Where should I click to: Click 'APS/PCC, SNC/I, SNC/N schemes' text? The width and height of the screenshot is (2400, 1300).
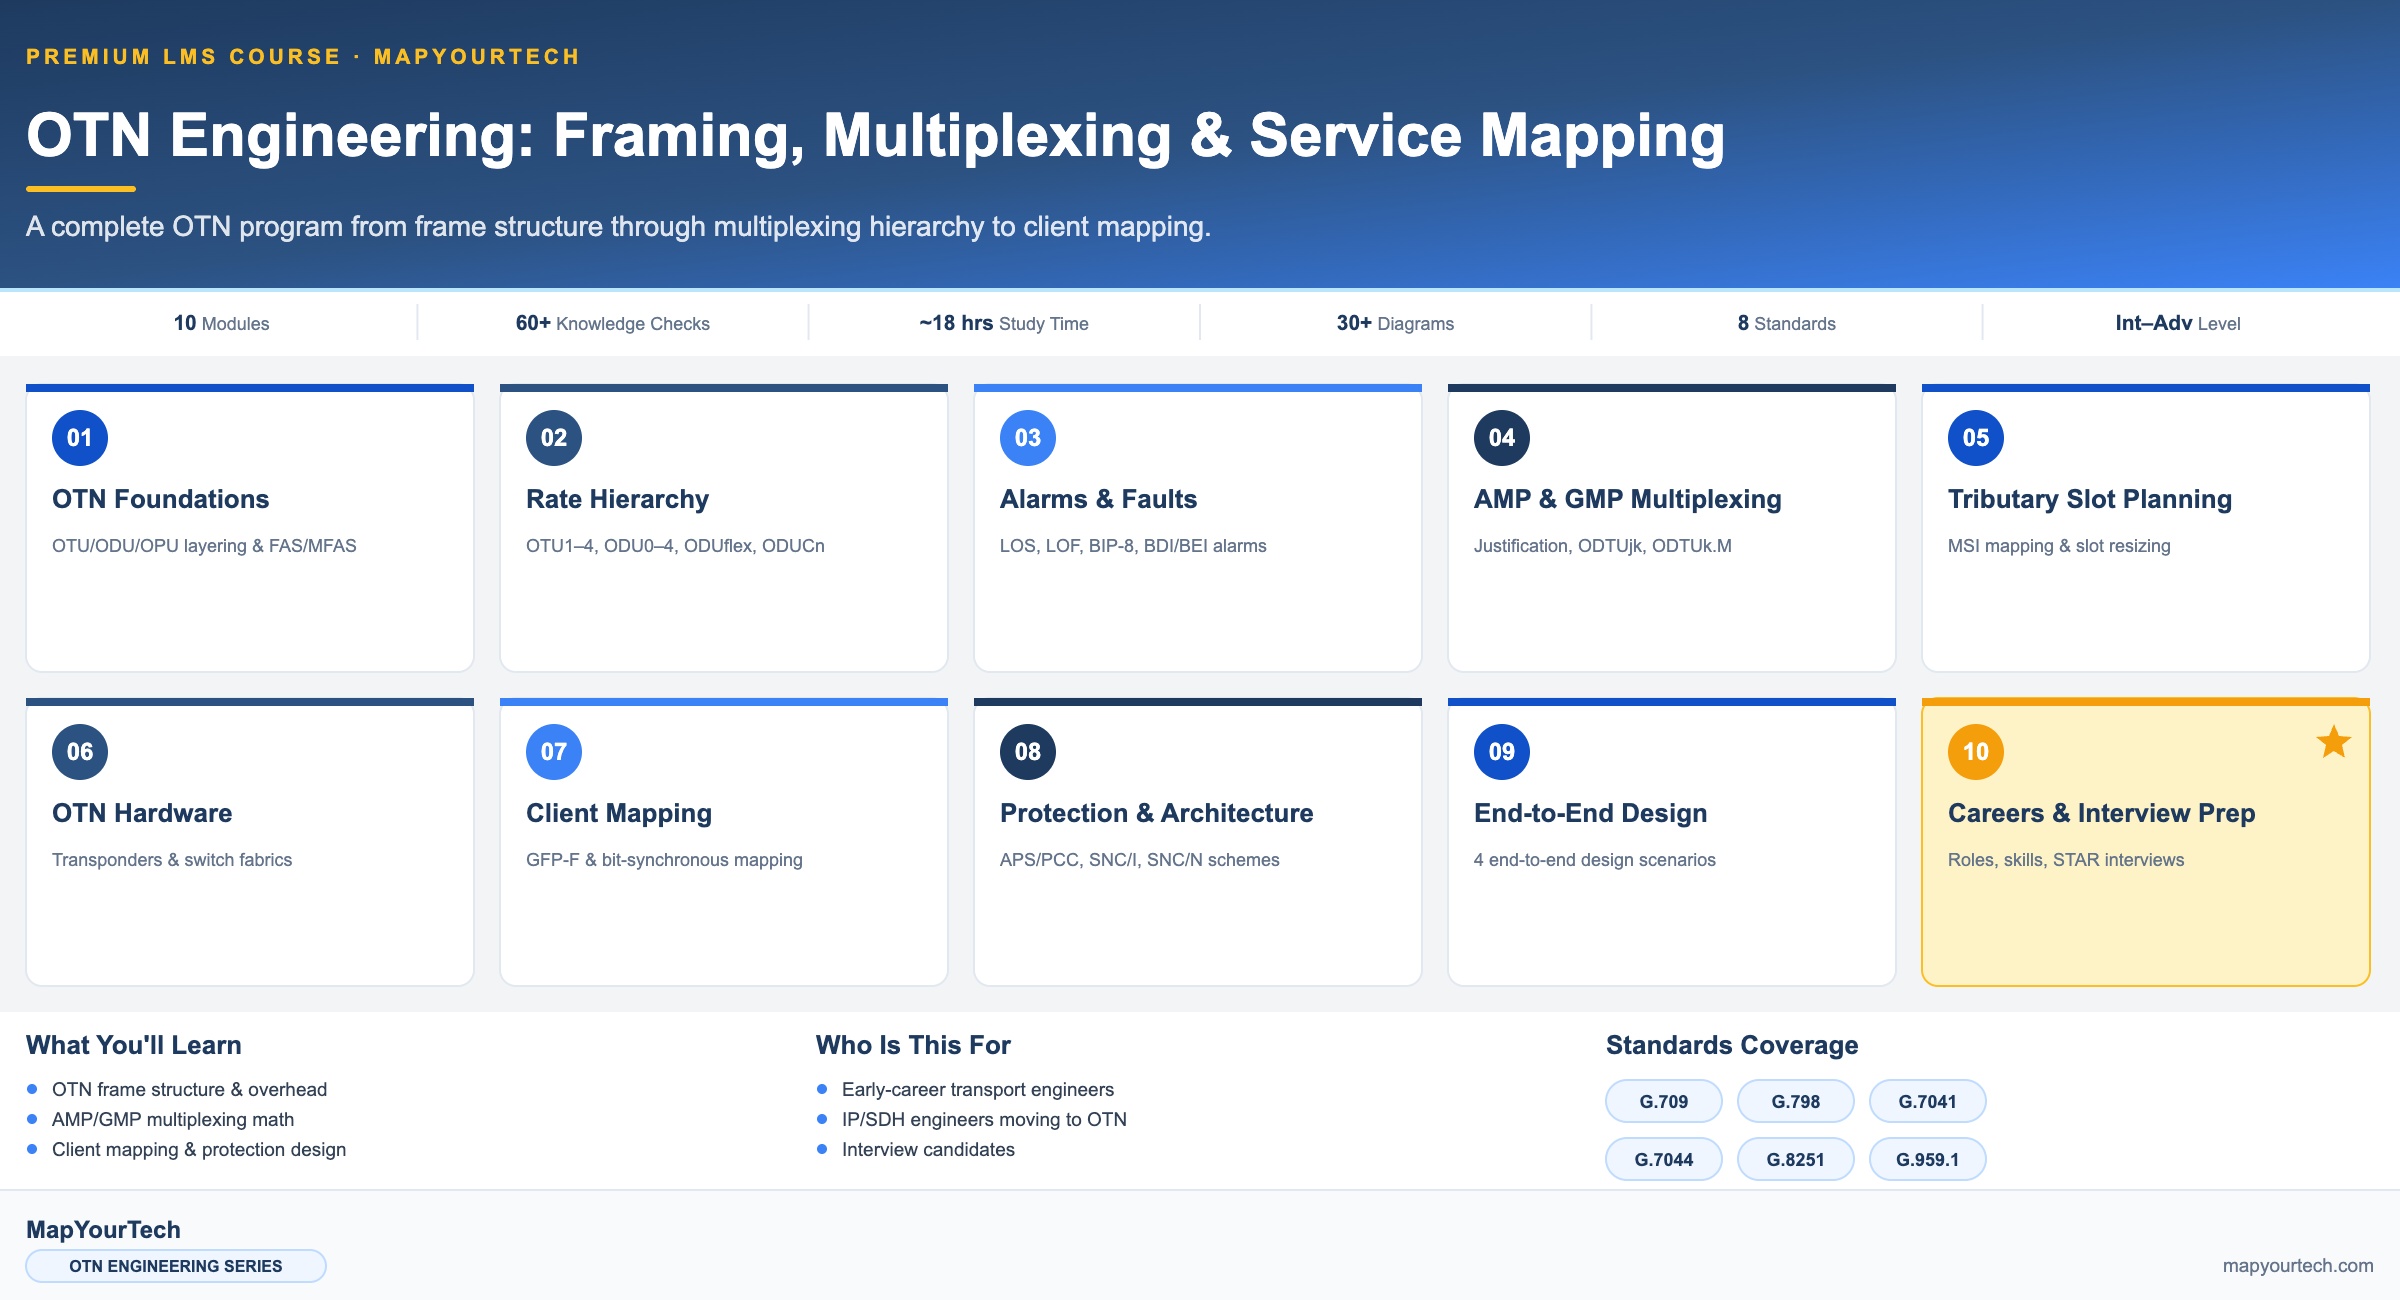[x=1140, y=860]
